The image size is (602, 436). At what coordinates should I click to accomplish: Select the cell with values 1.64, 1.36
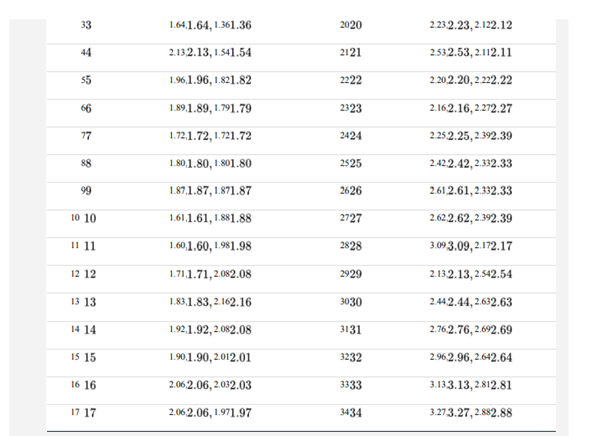click(210, 24)
